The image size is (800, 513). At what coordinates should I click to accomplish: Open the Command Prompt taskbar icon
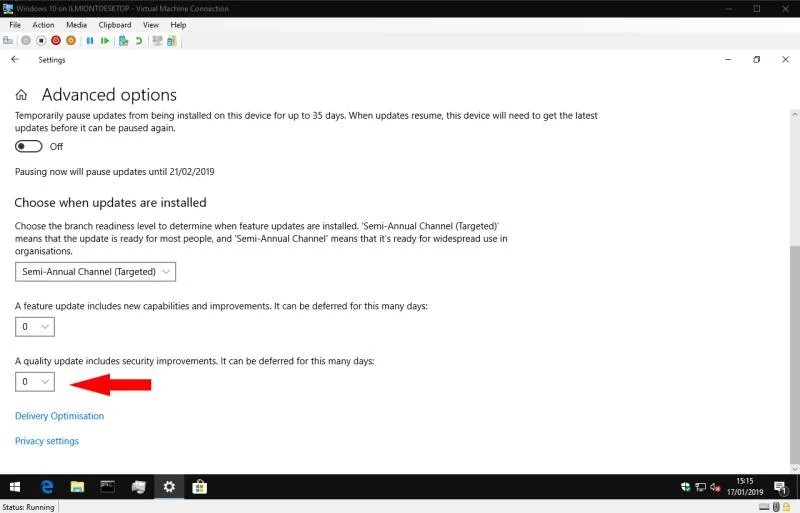point(107,487)
